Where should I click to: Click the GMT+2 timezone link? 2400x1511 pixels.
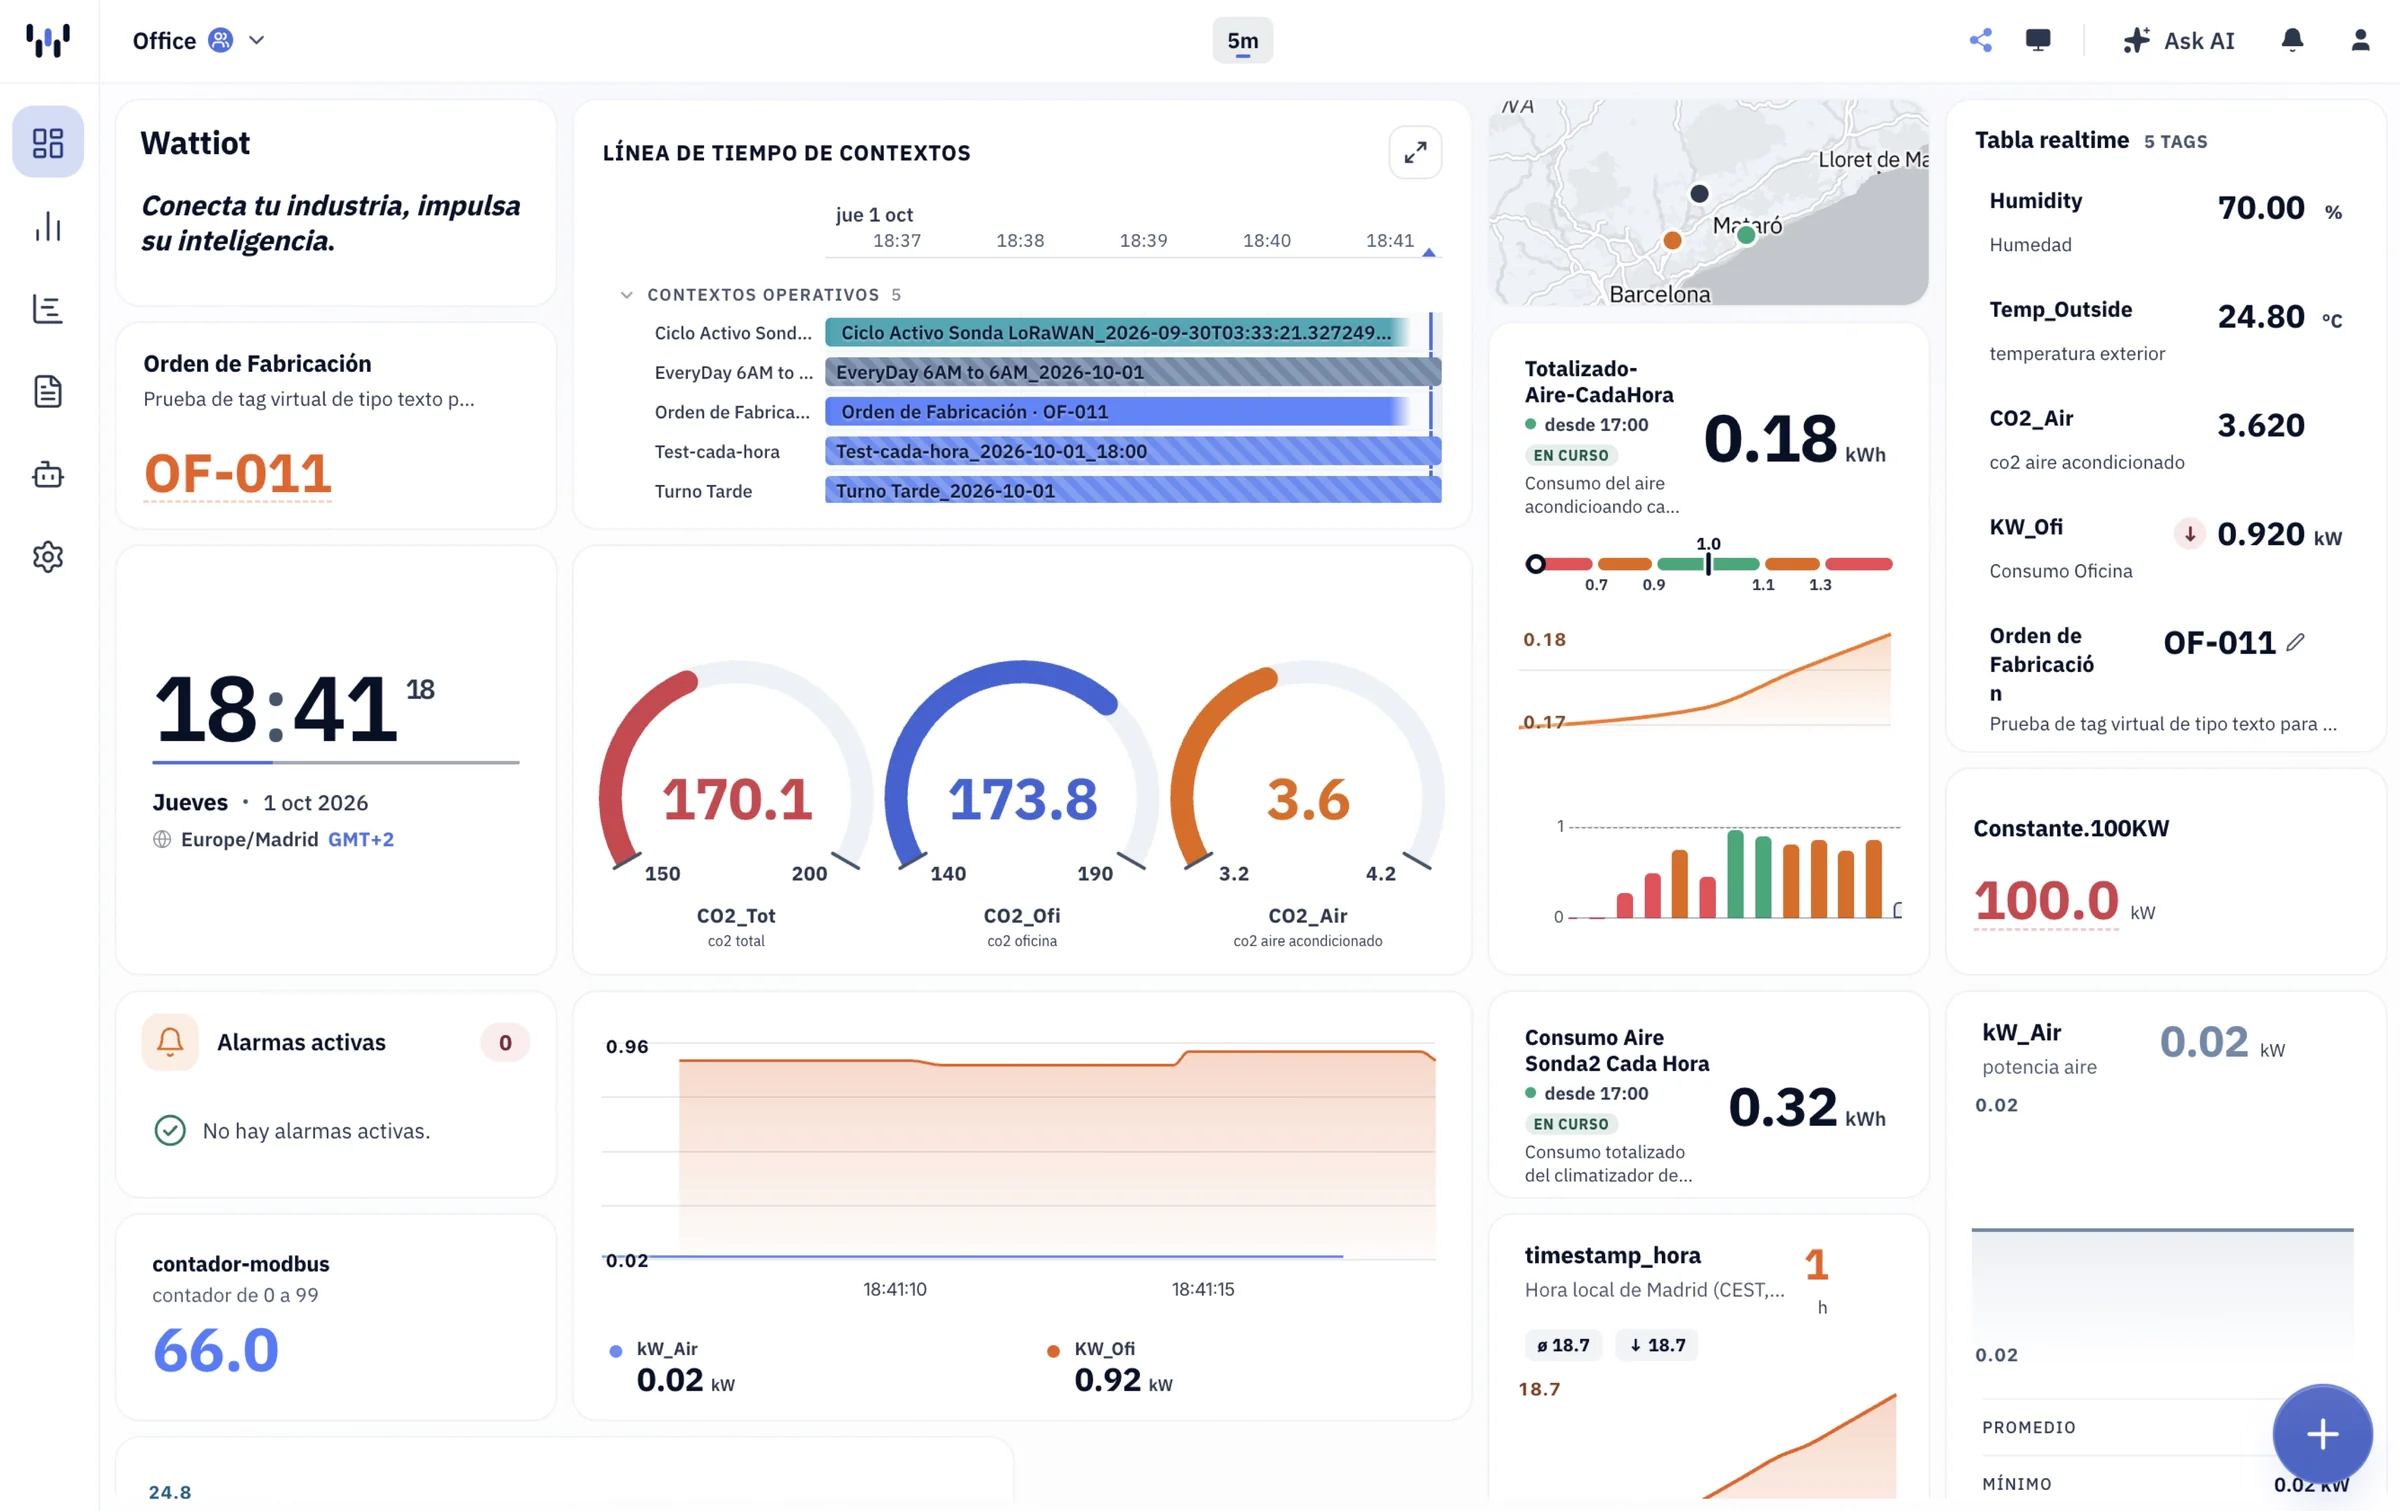pos(361,839)
